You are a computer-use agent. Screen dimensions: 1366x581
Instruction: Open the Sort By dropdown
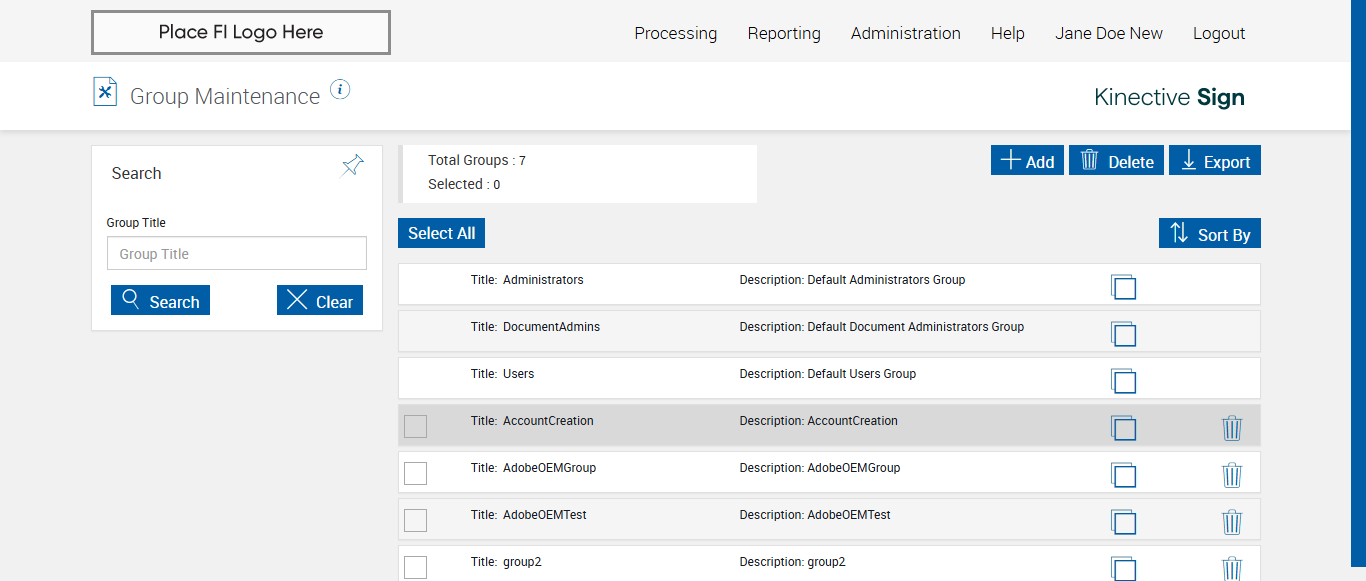(x=1210, y=234)
